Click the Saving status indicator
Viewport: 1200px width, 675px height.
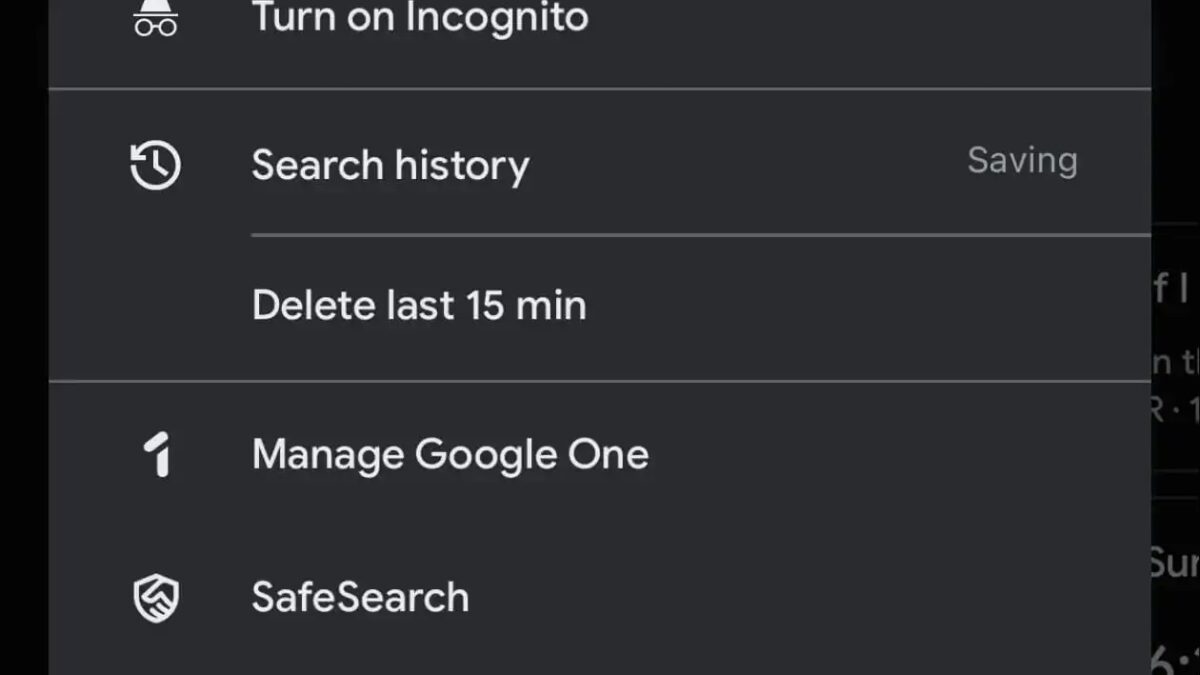coord(1022,160)
